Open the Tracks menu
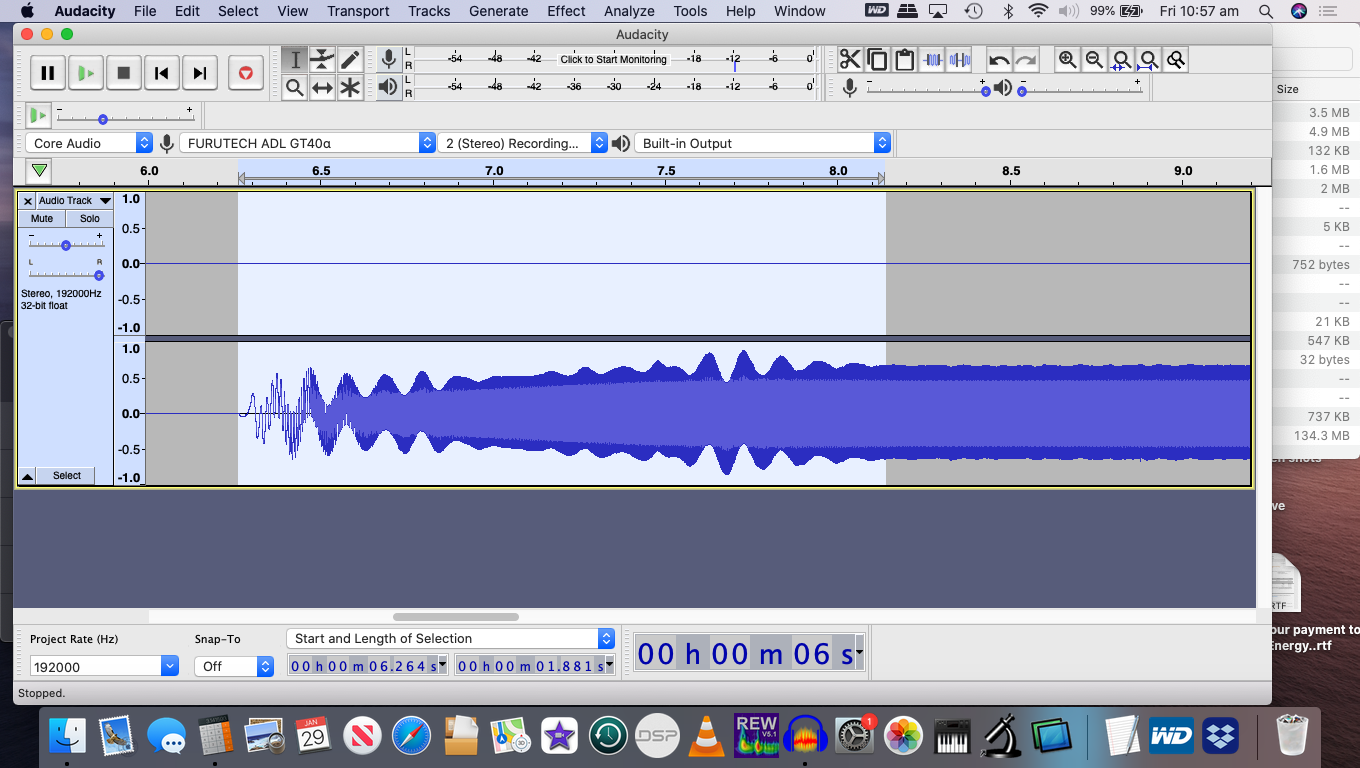The image size is (1360, 768). pos(429,11)
